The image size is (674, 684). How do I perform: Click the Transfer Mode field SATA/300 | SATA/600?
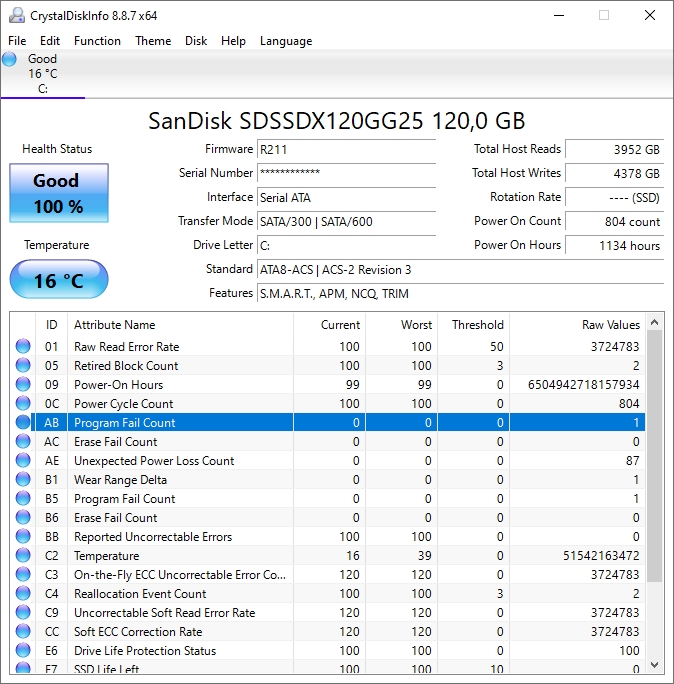click(x=347, y=221)
